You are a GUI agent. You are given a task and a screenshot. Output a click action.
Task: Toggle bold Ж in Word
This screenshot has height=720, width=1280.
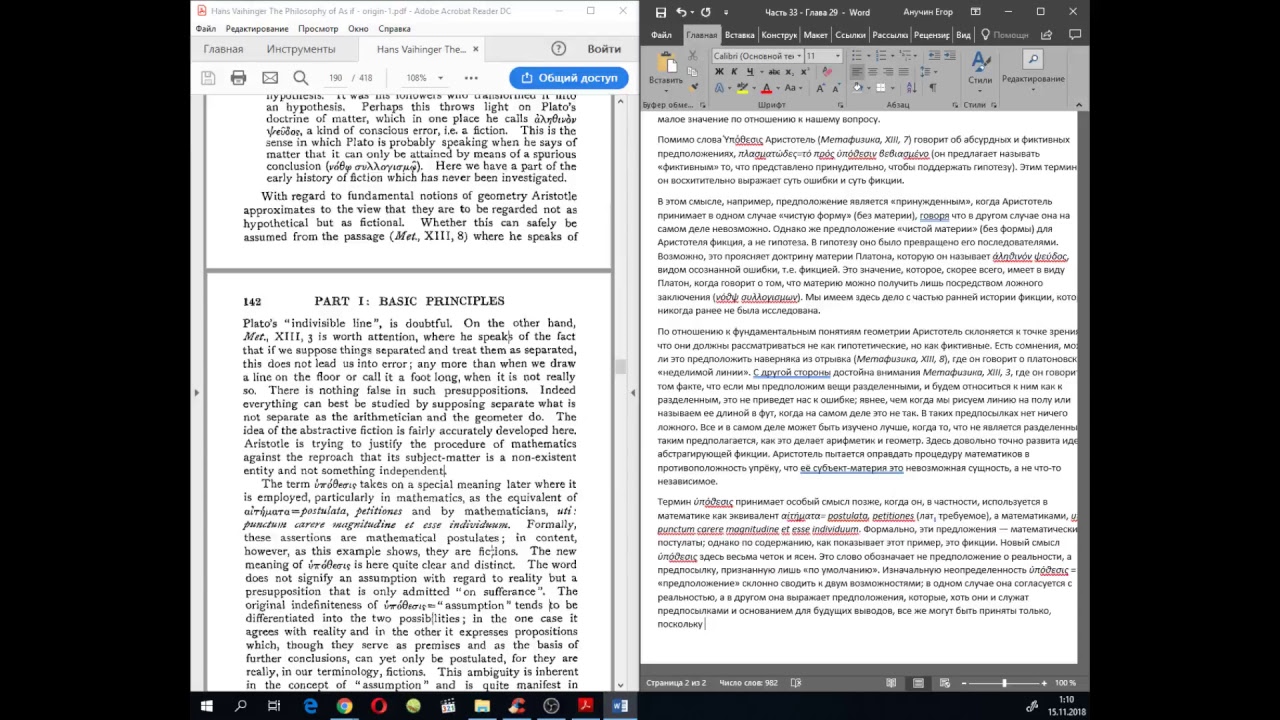719,72
